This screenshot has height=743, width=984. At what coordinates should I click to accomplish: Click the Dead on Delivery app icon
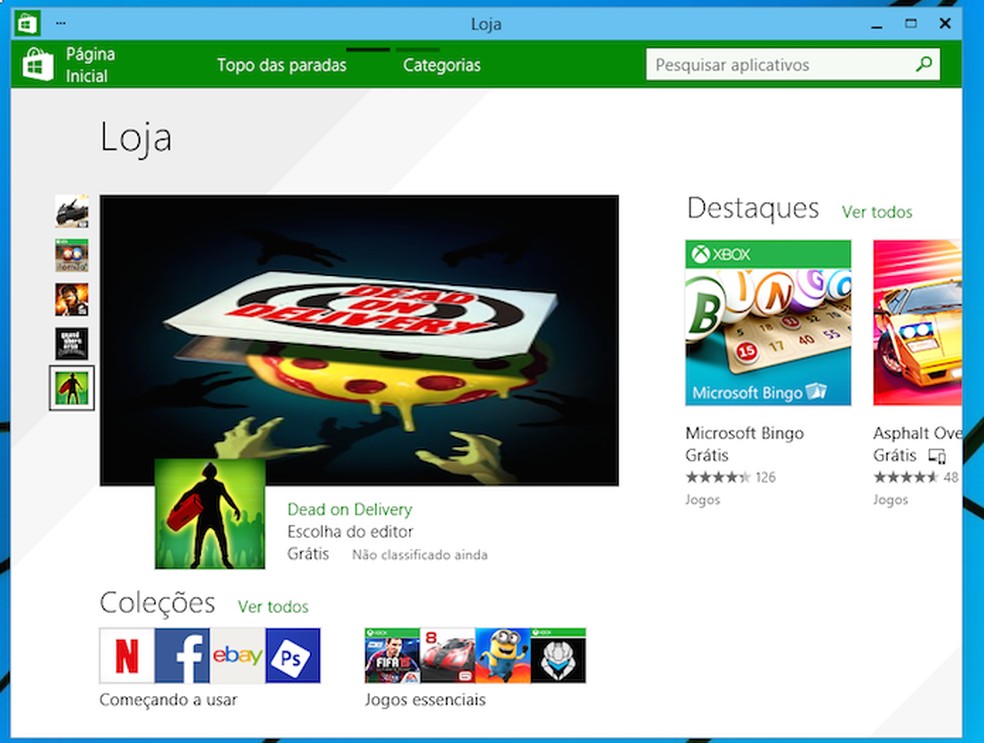tap(210, 514)
